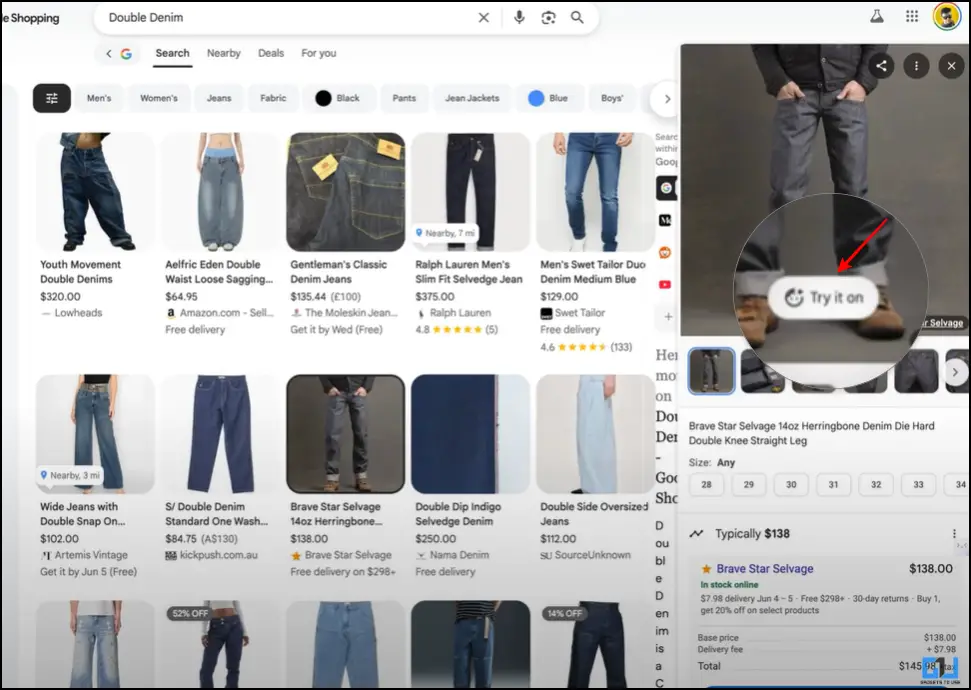Apply the Blue color filter chip

(x=548, y=98)
